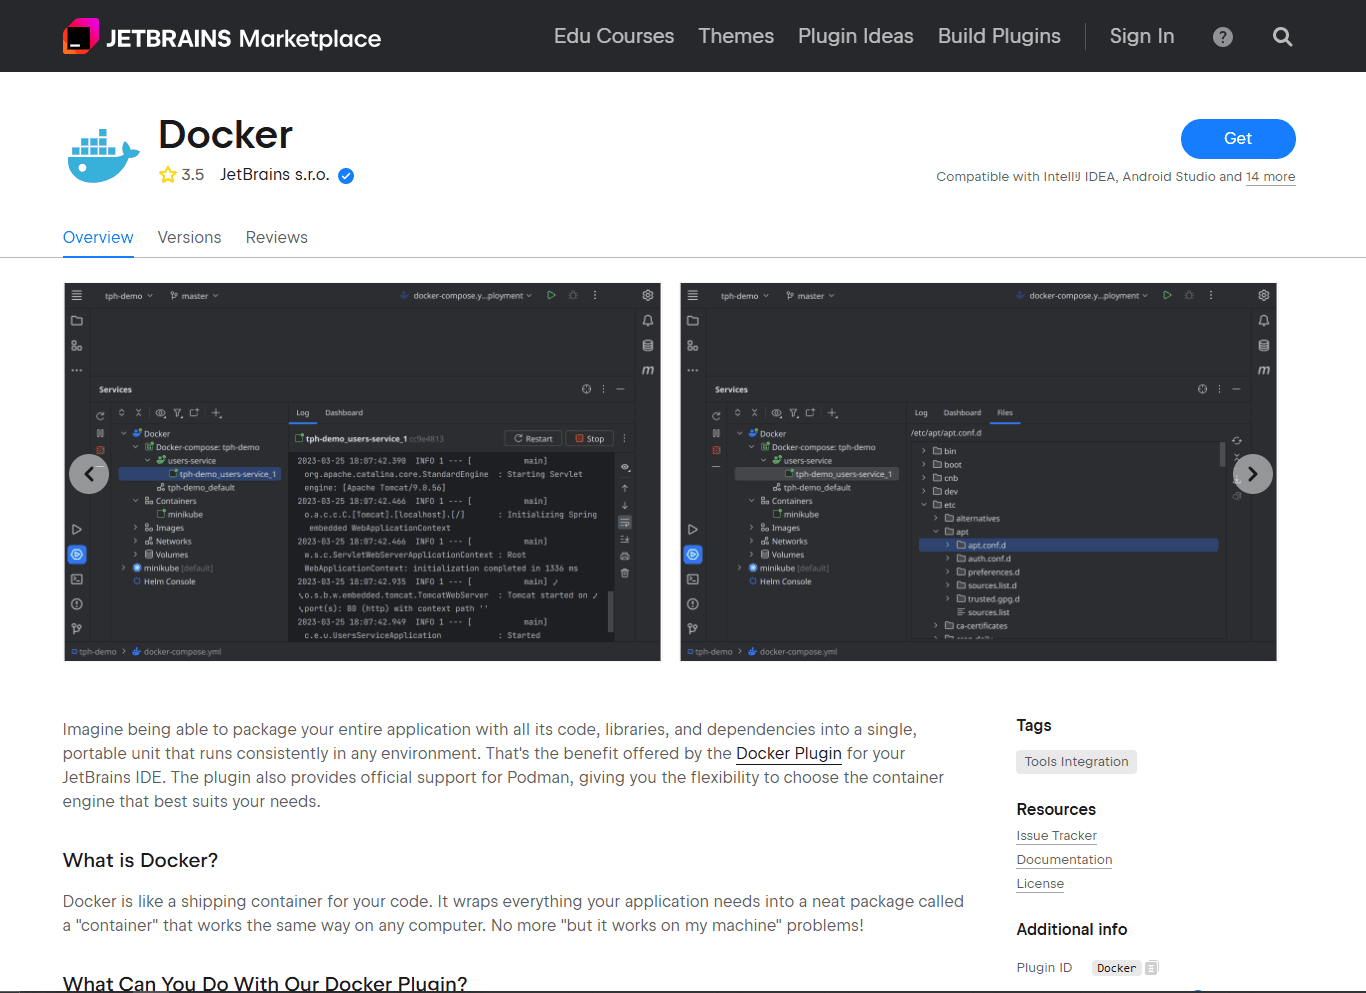Click the 'What is Docker?' heading
The image size is (1366, 993).
[x=140, y=861]
